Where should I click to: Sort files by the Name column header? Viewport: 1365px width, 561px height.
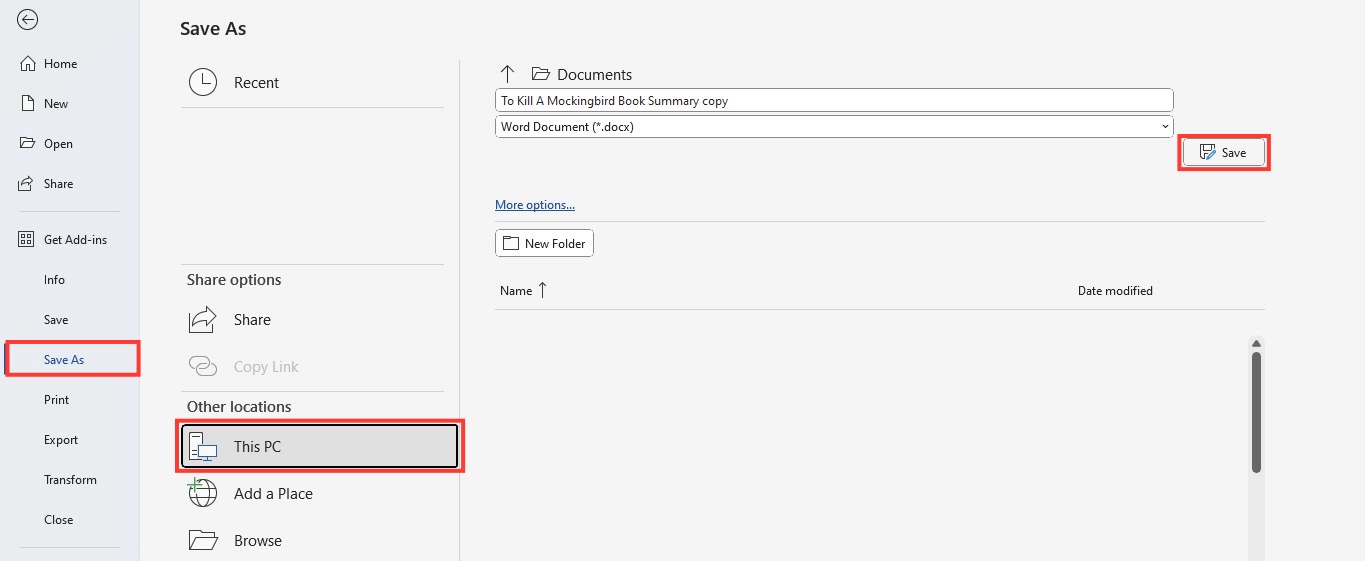click(516, 291)
